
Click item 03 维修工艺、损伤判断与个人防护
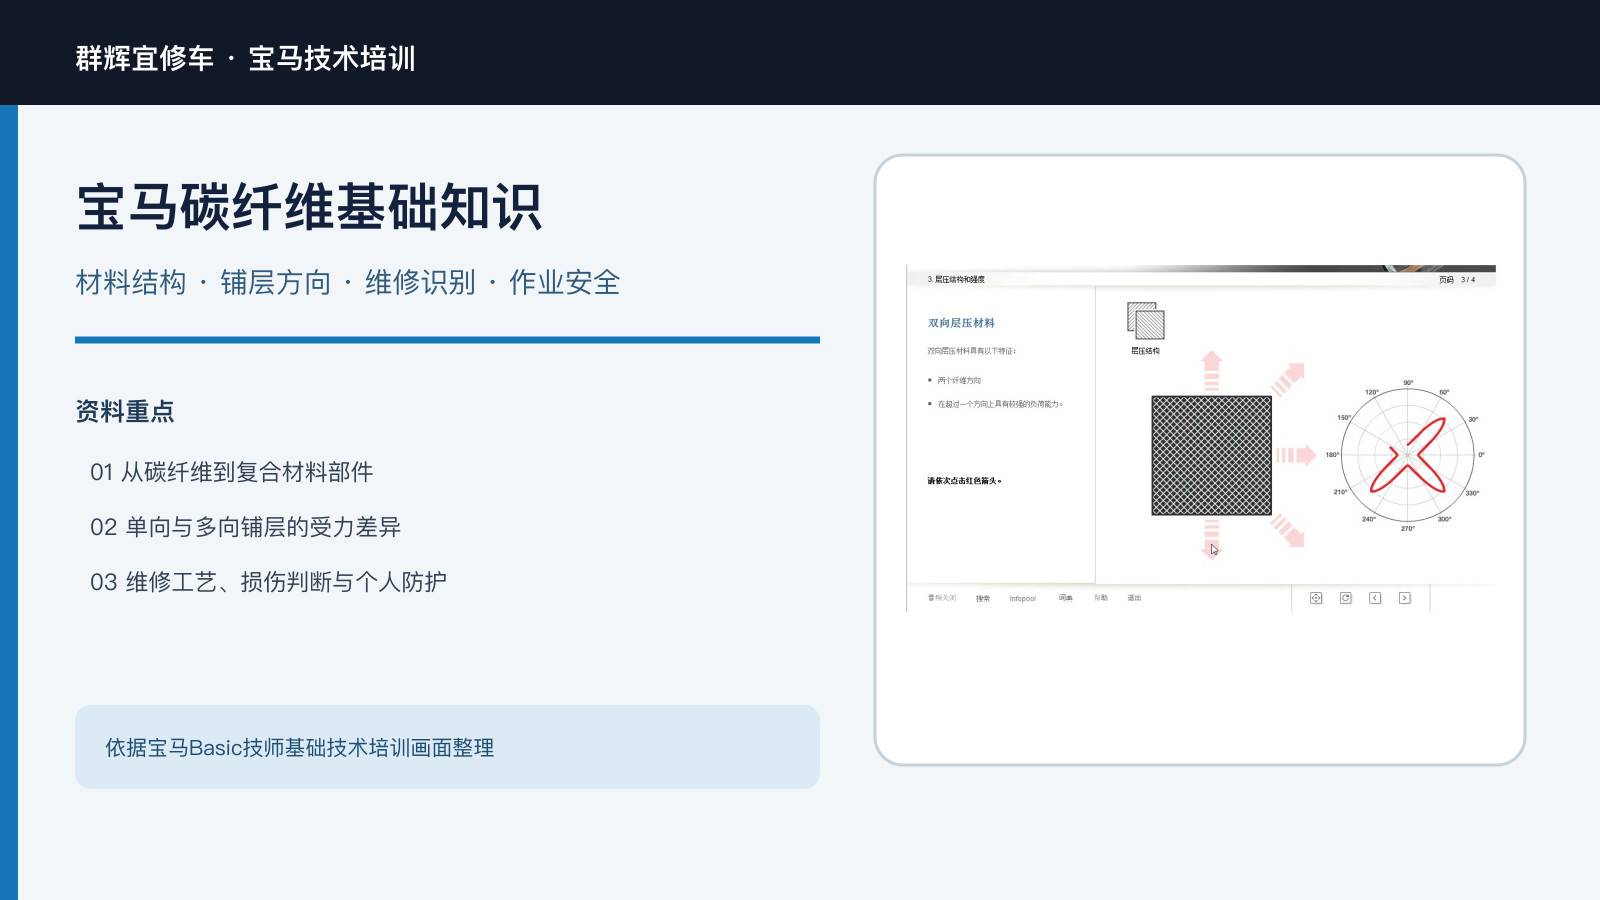[269, 582]
